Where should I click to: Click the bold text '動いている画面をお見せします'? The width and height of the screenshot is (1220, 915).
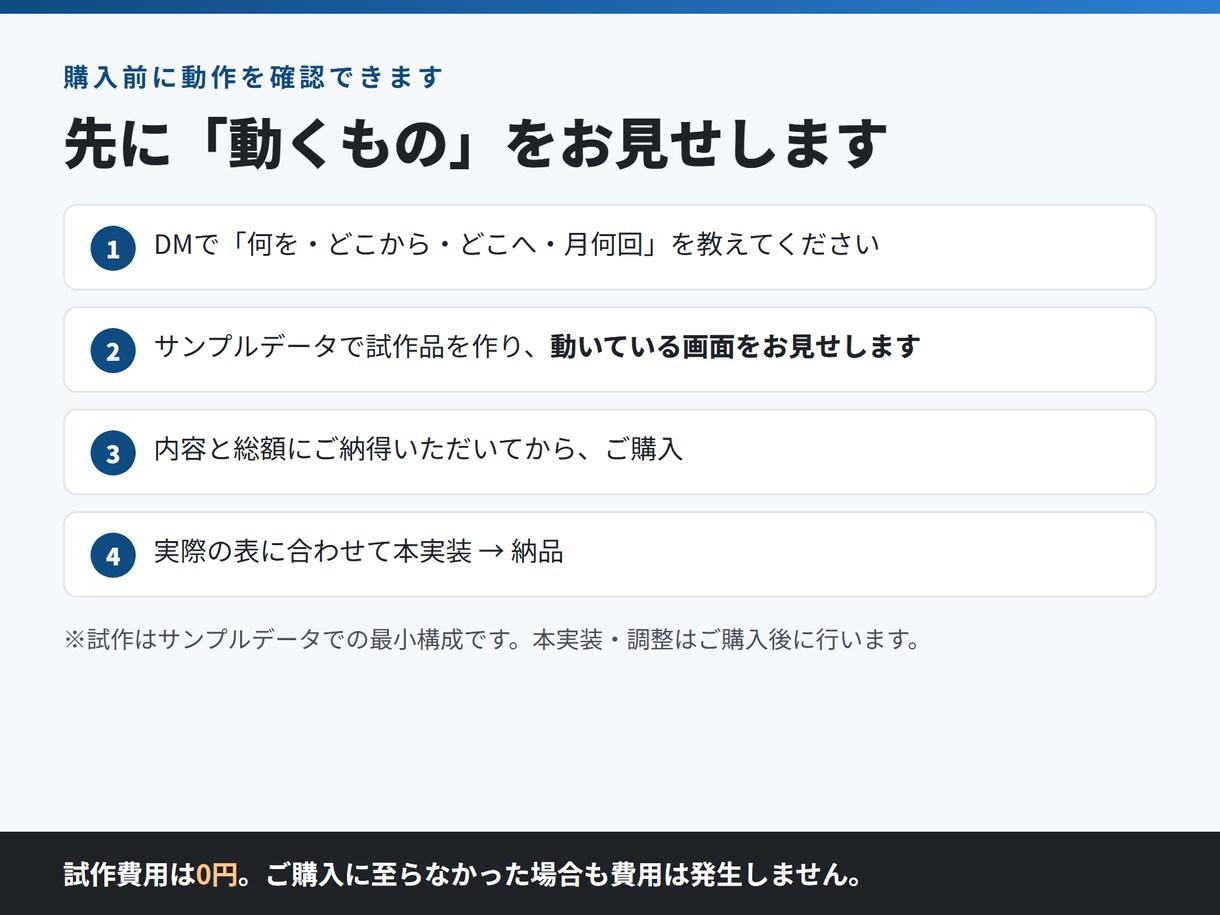pyautogui.click(x=735, y=347)
